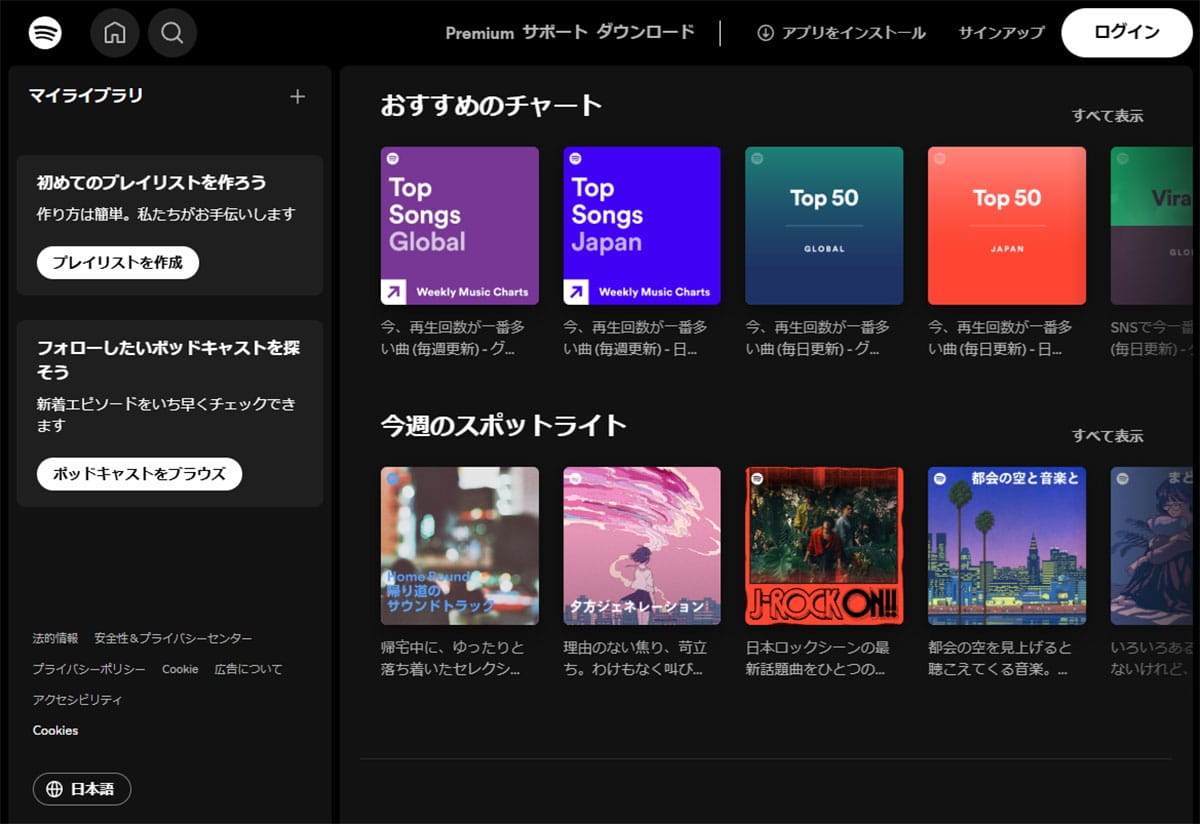This screenshot has width=1200, height=824.
Task: Click 都会の空を見上げると description text
Action: [x=1000, y=658]
